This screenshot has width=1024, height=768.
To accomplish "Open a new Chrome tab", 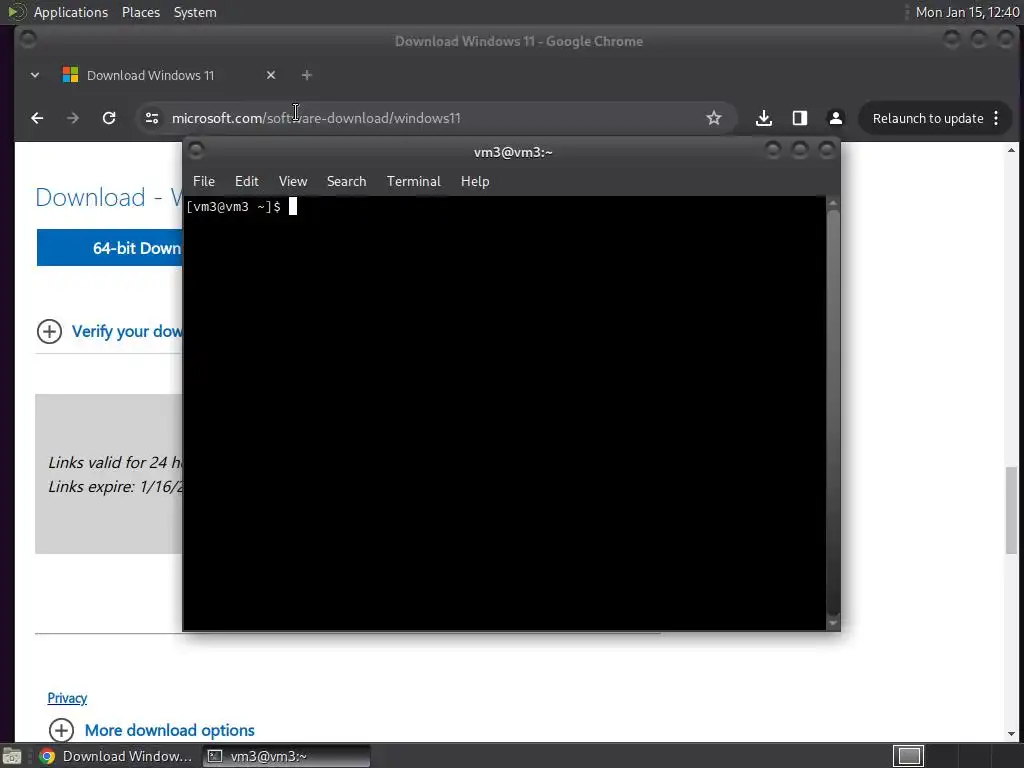I will click(x=306, y=75).
